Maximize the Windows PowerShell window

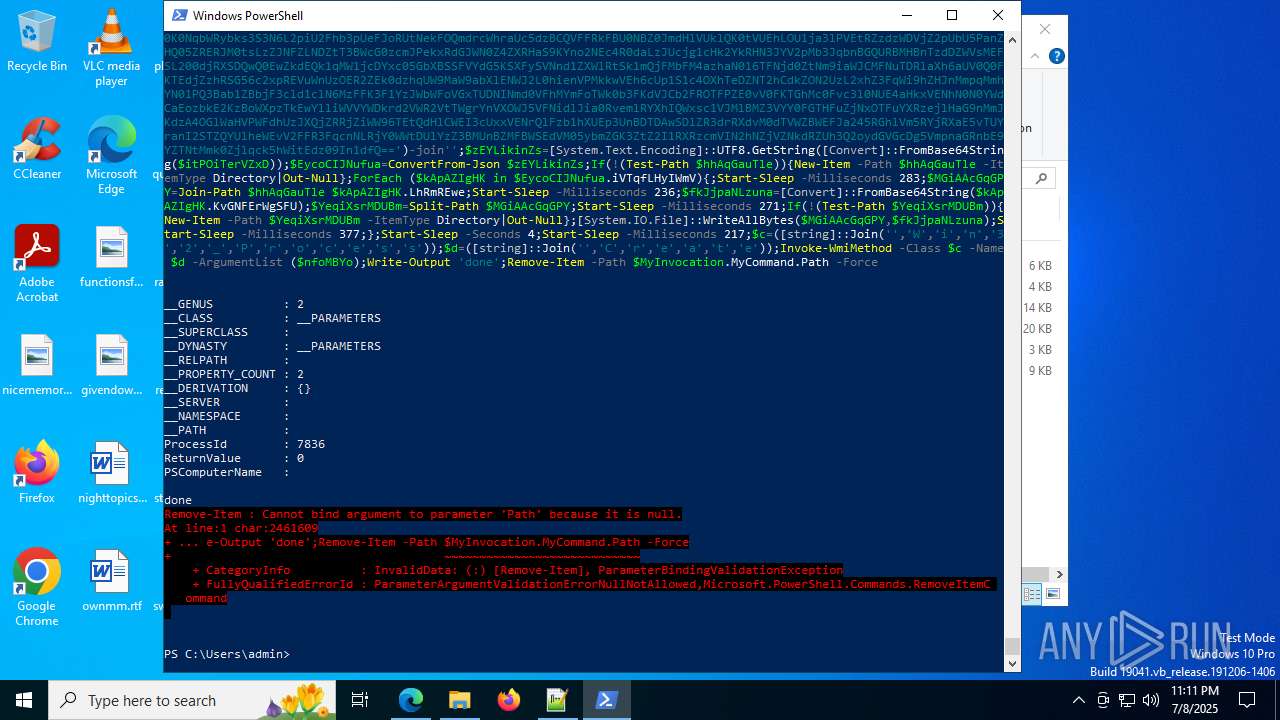(x=952, y=15)
